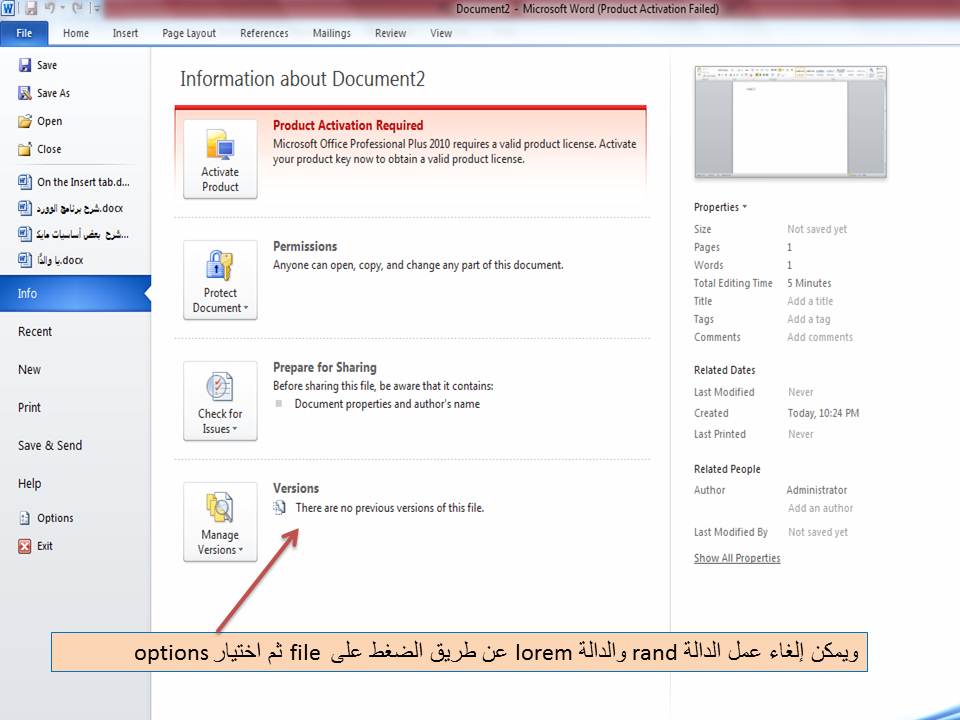Select Print in the Backstage sidebar
Screen dimensions: 960x720
click(29, 407)
